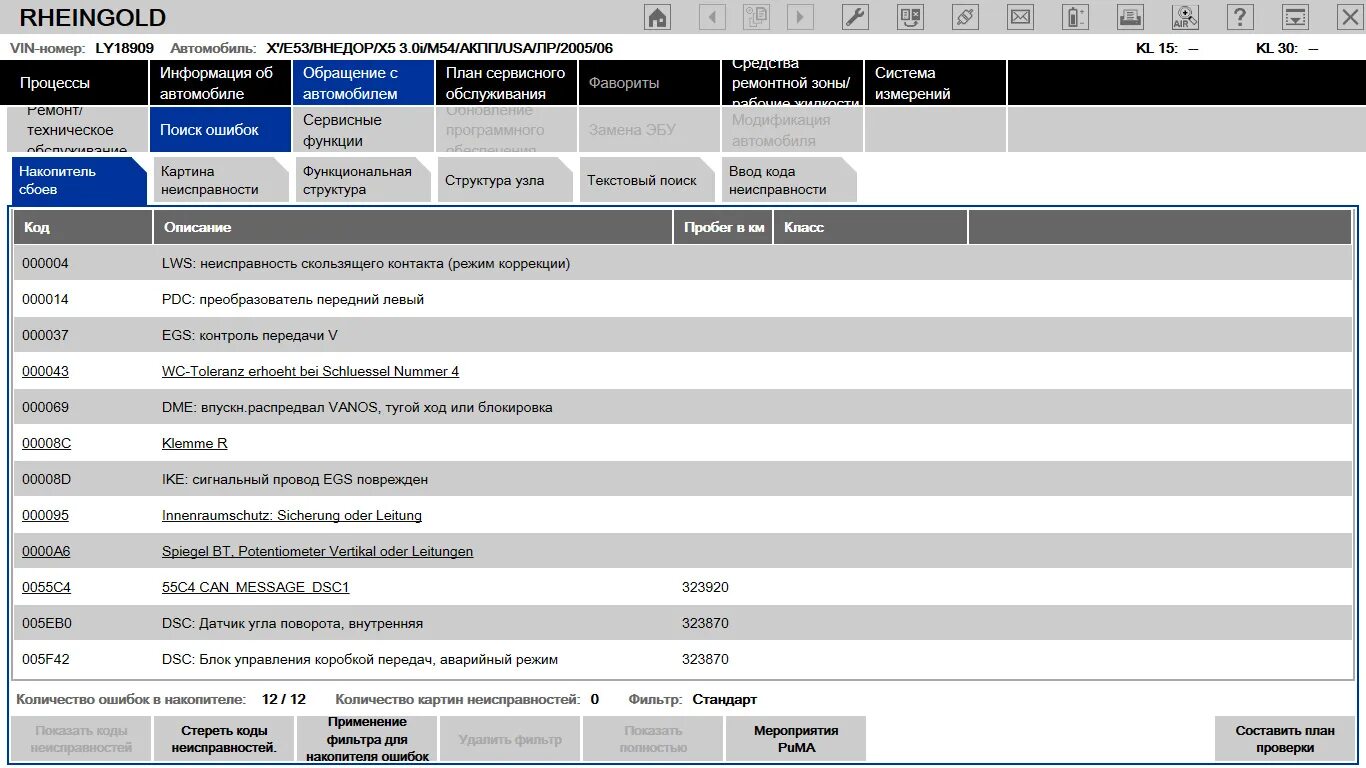Sort by the Класс column header
Screen dimensions: 1366x768
click(870, 227)
